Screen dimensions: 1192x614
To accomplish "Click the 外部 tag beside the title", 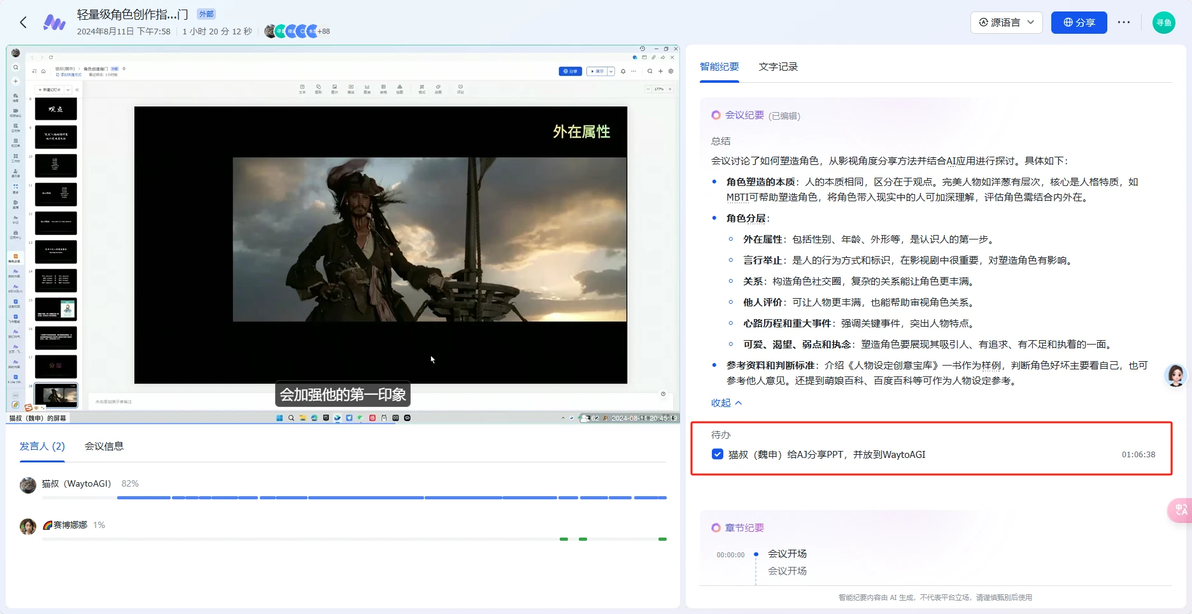I will click(206, 14).
